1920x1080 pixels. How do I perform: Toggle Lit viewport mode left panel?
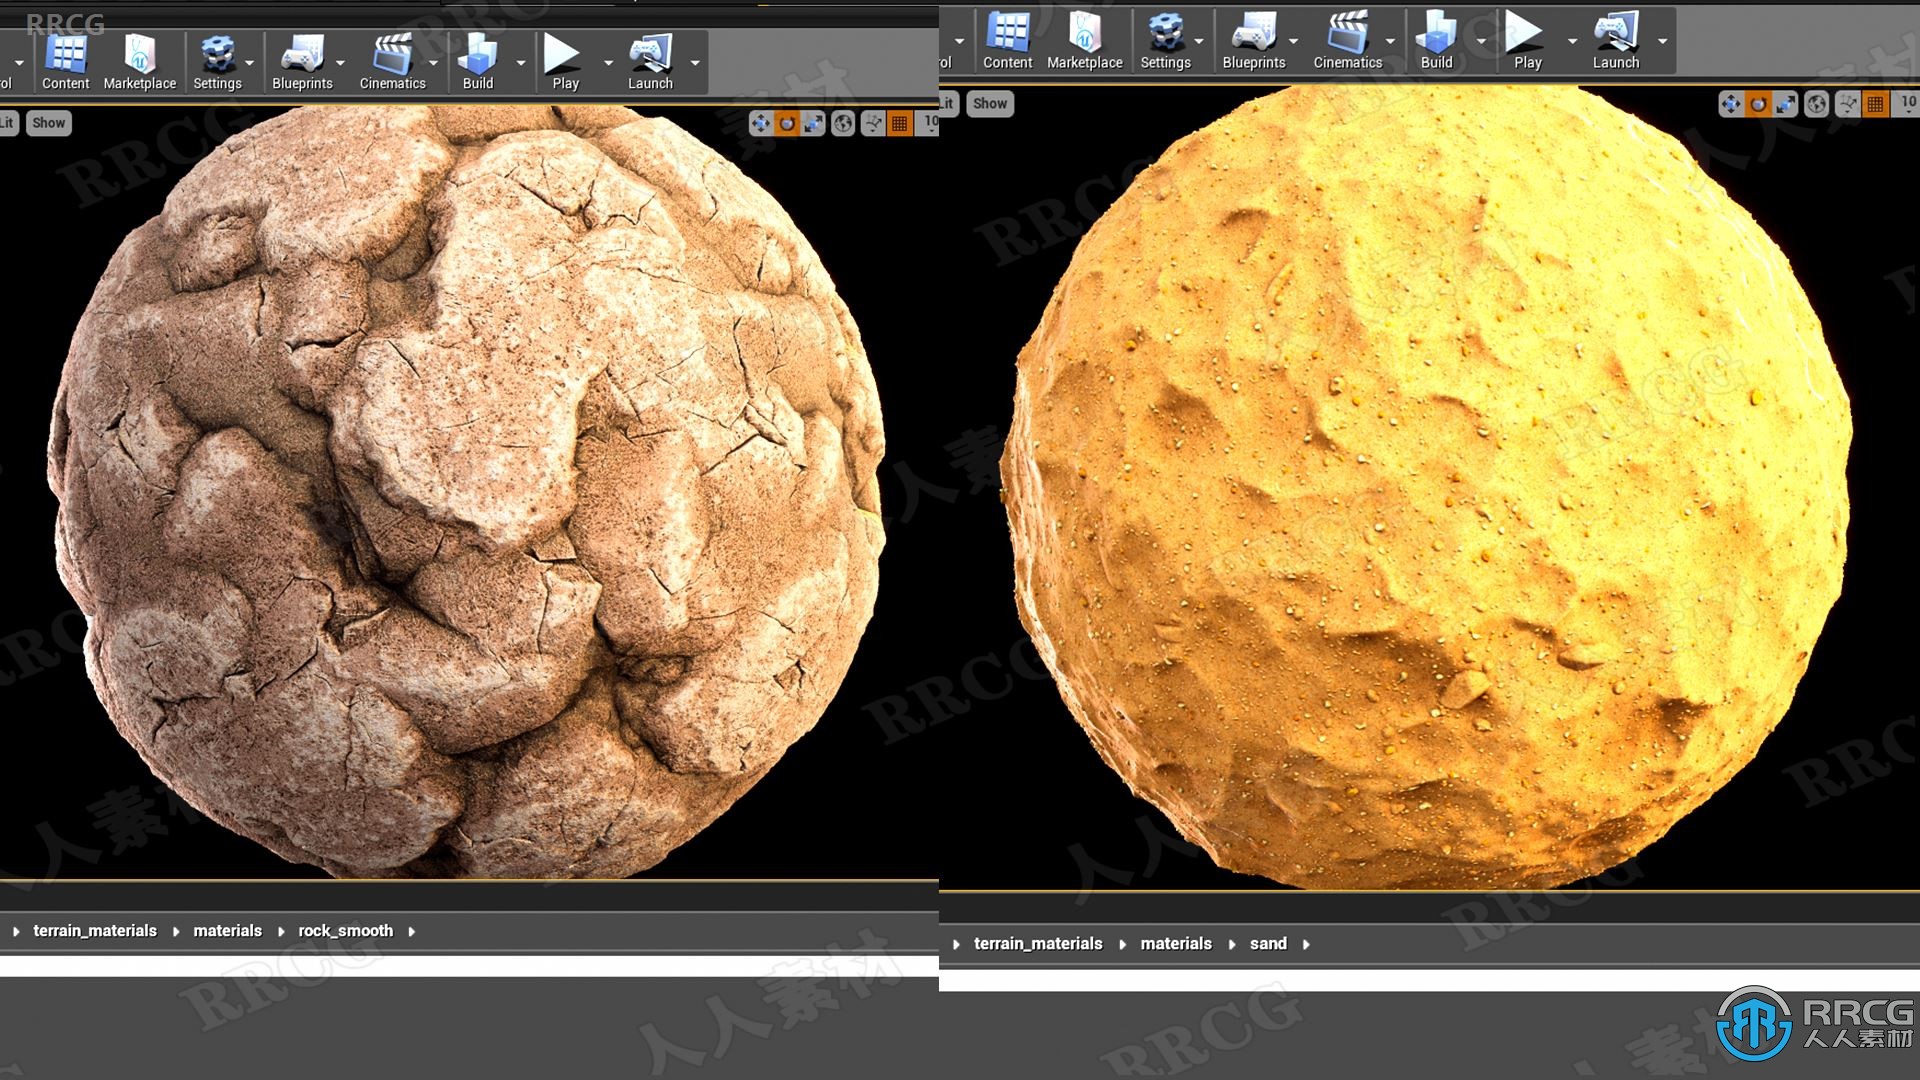pyautogui.click(x=12, y=121)
